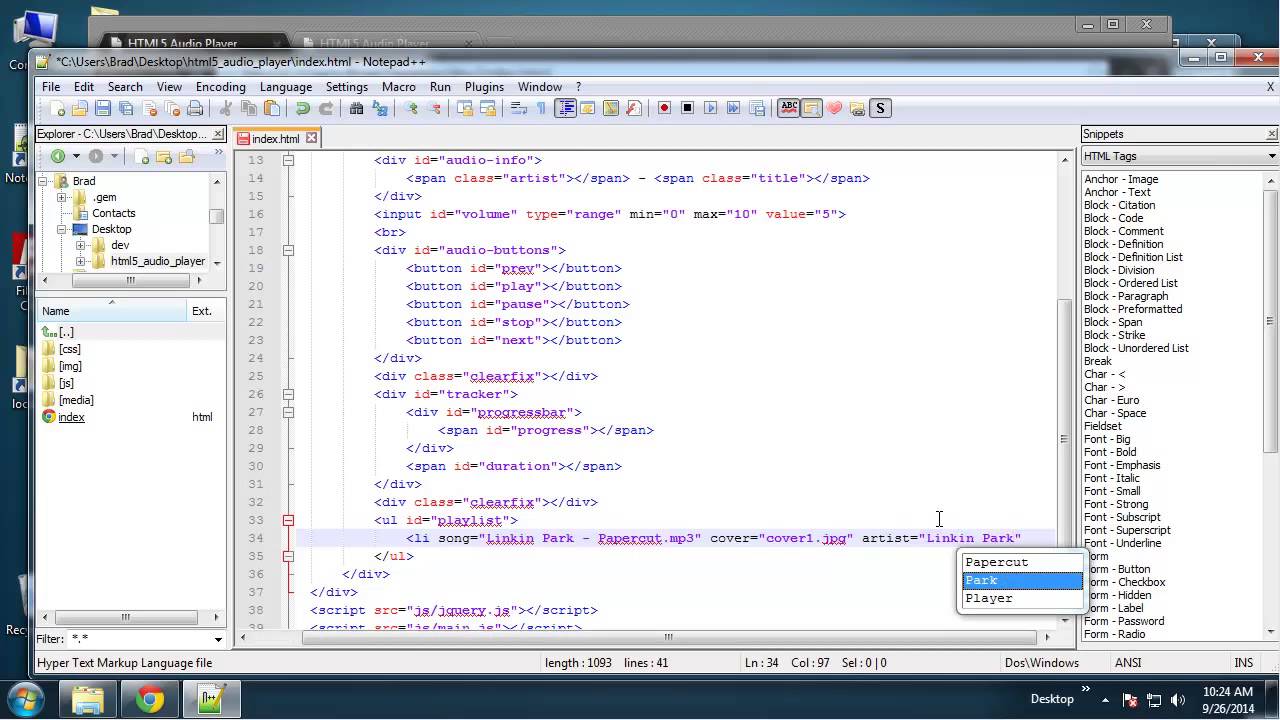This screenshot has height=720, width=1280.
Task: Click the Print toolbar icon
Action: pyautogui.click(x=195, y=108)
